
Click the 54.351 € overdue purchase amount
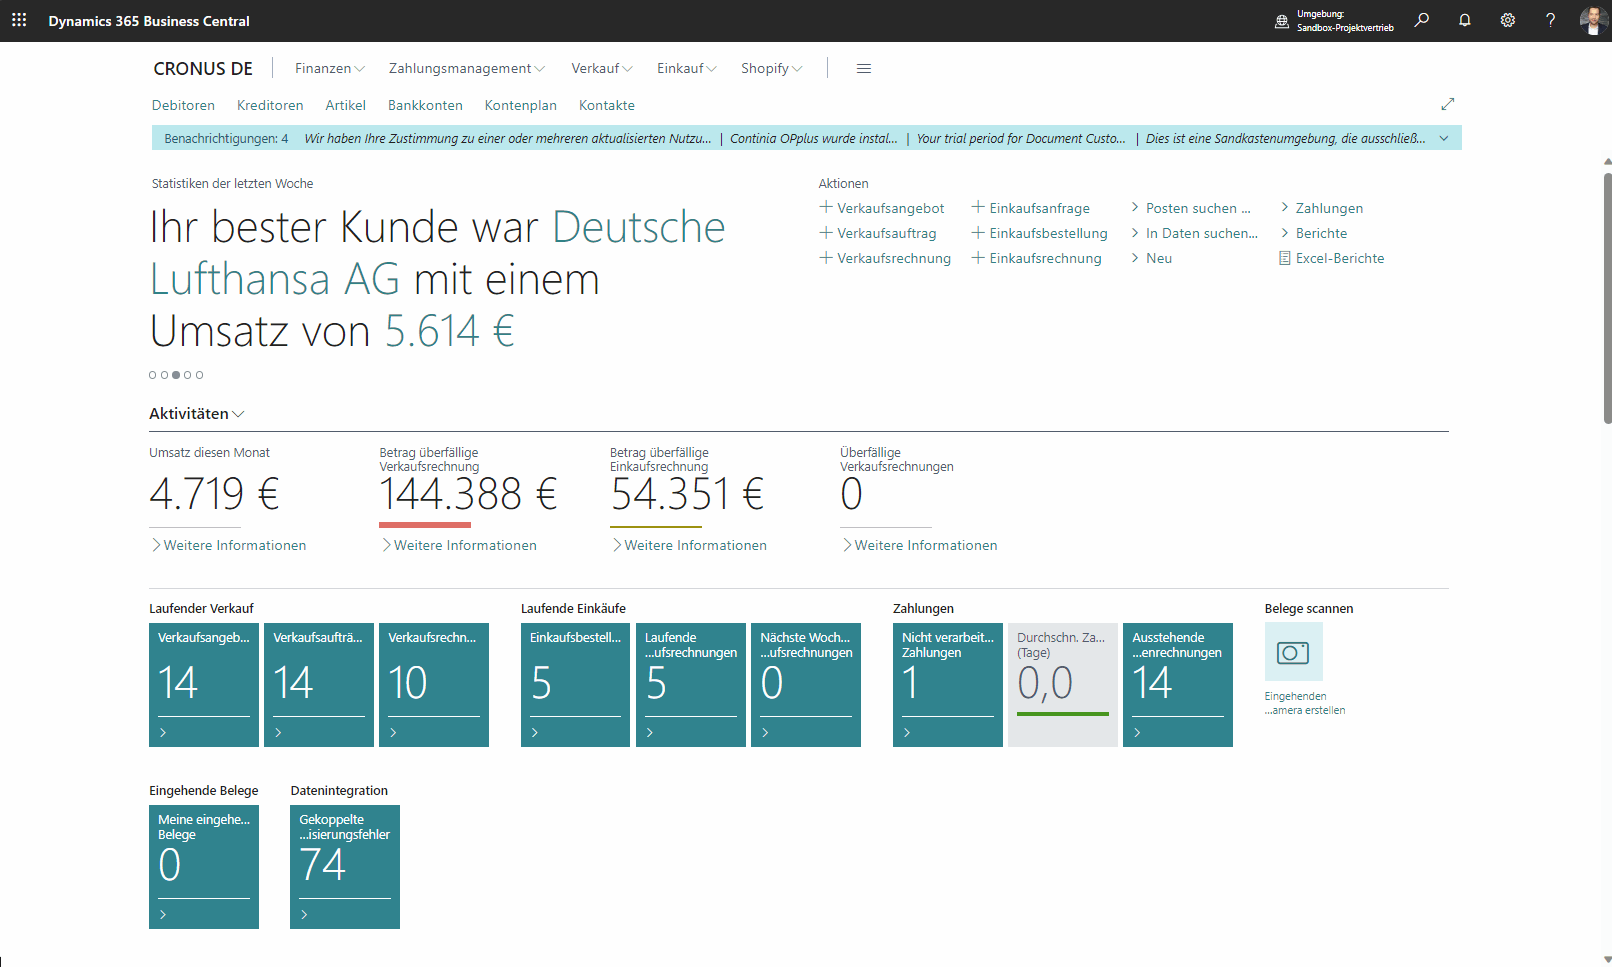click(687, 494)
